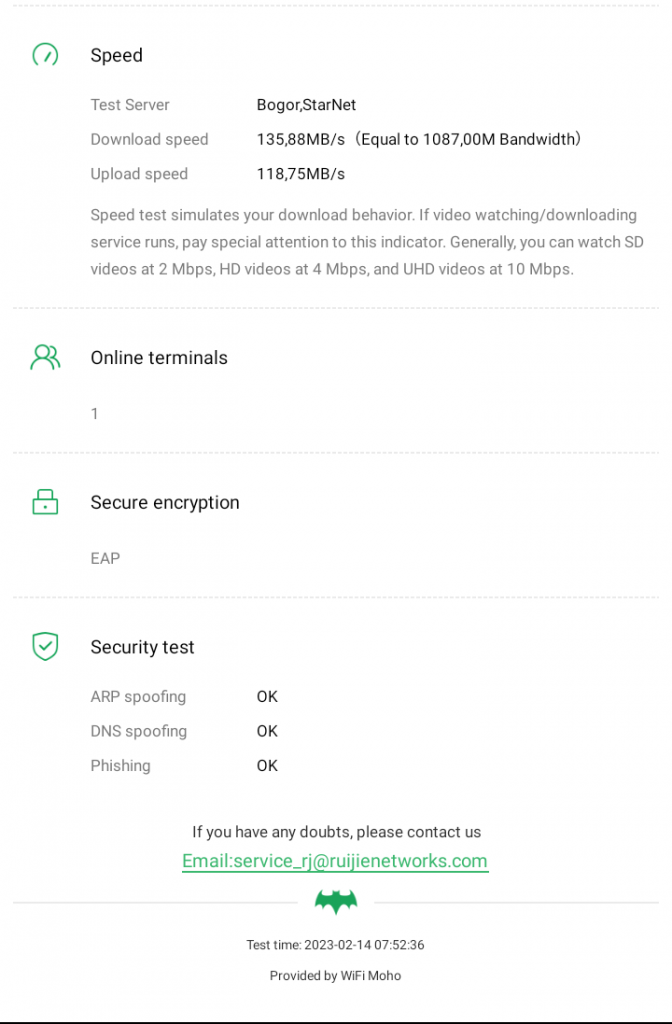Click the Online terminals people icon
The image size is (672, 1024).
coord(45,358)
